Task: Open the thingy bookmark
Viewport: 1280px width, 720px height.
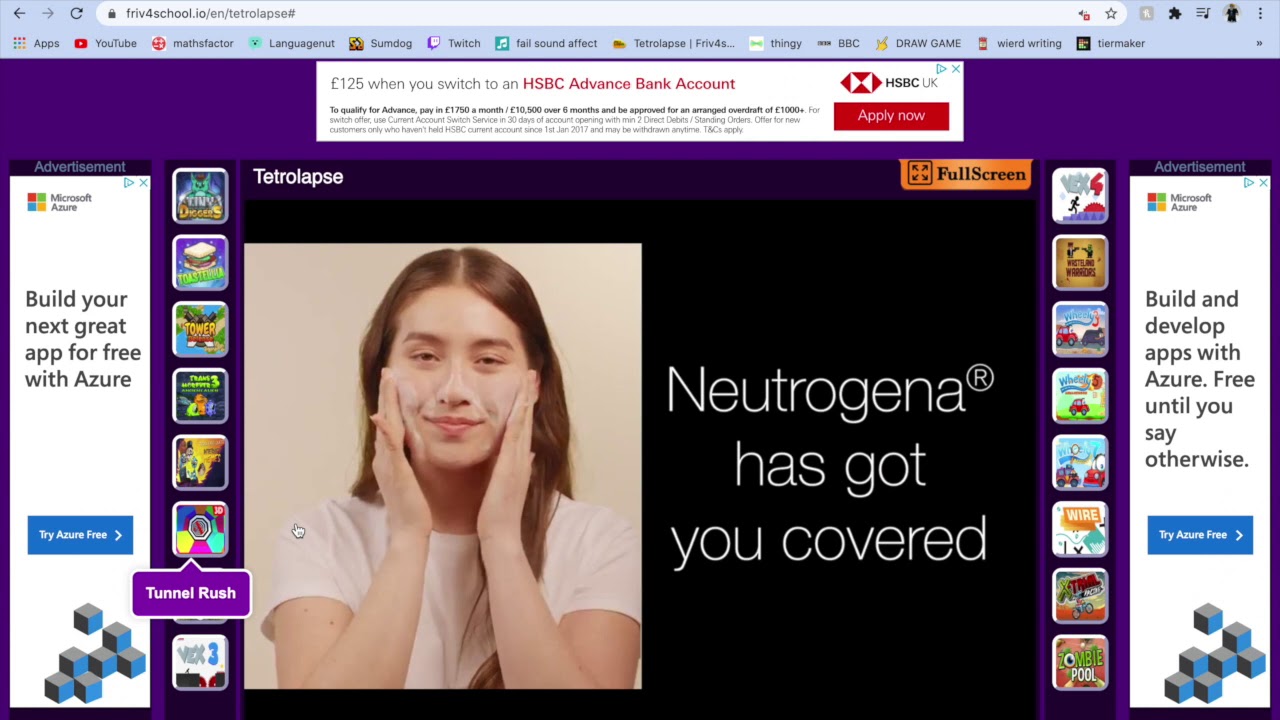Action: [x=775, y=44]
